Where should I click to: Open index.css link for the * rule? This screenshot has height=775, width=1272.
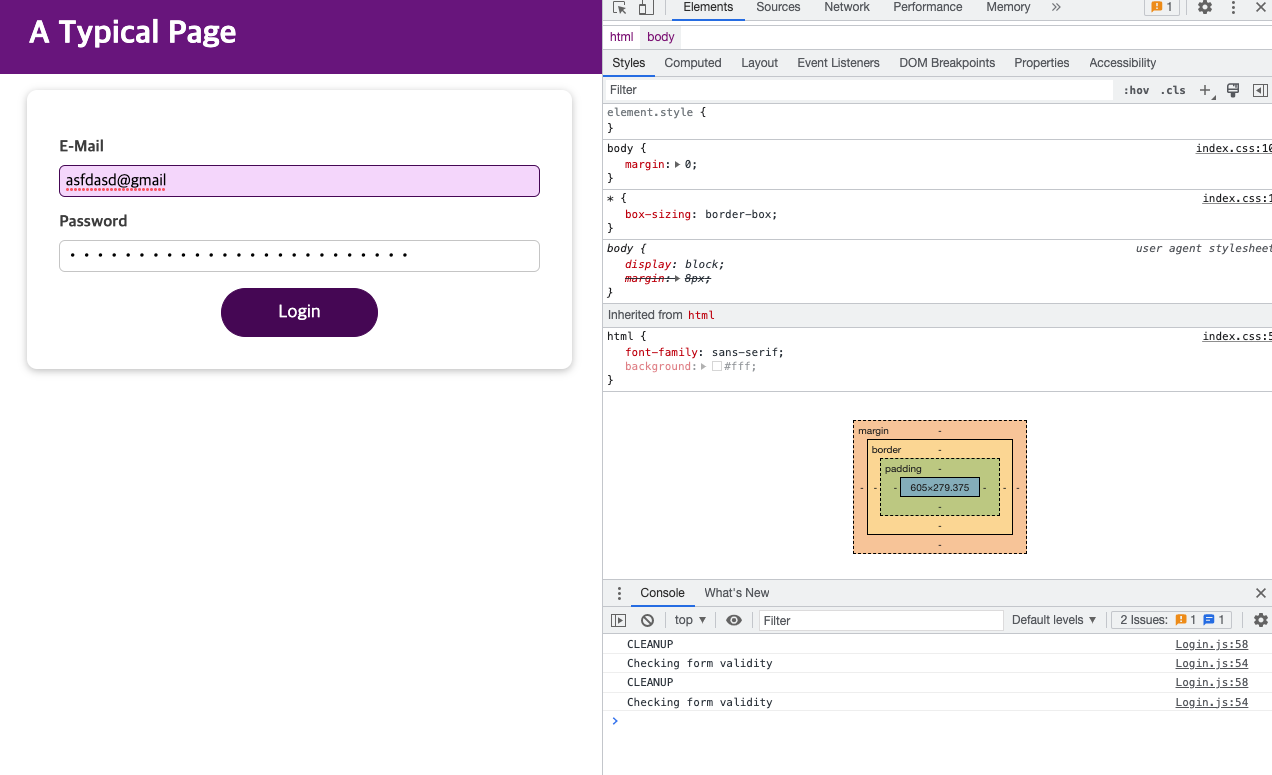point(1237,199)
